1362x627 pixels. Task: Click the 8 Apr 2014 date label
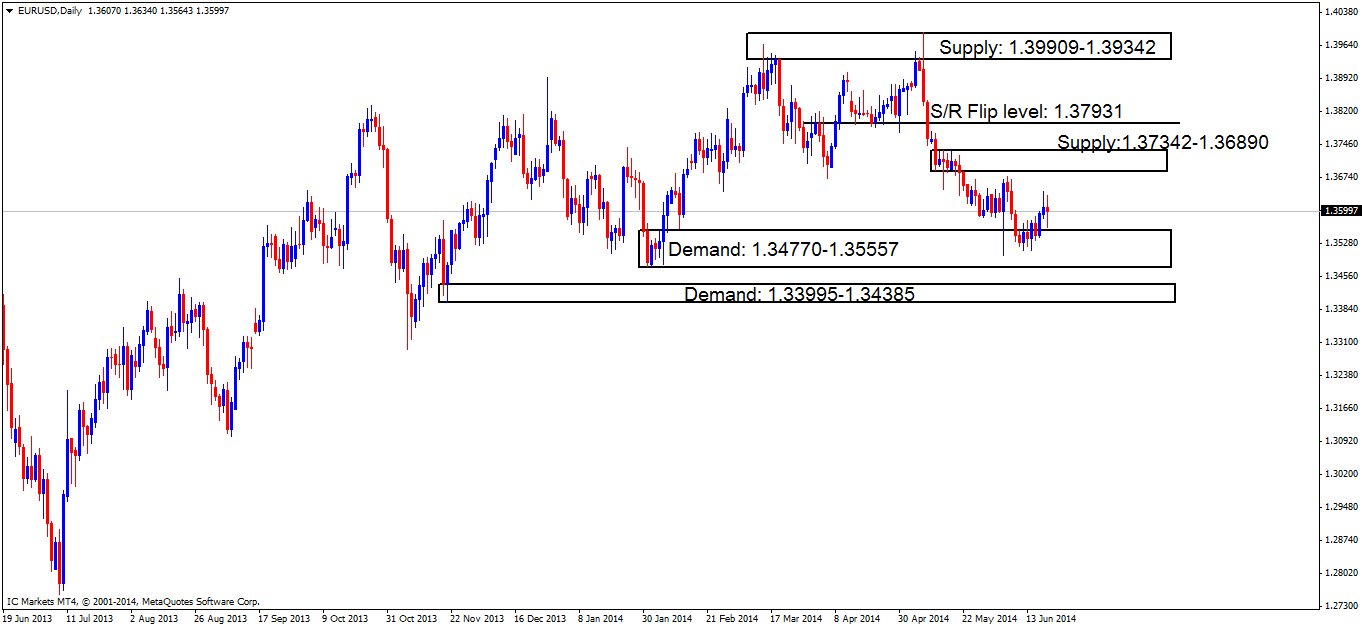(x=857, y=619)
